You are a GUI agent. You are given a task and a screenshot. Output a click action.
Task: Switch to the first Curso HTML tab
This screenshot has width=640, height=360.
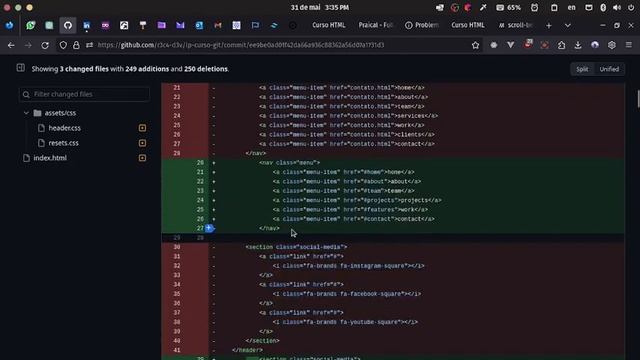[x=329, y=25]
